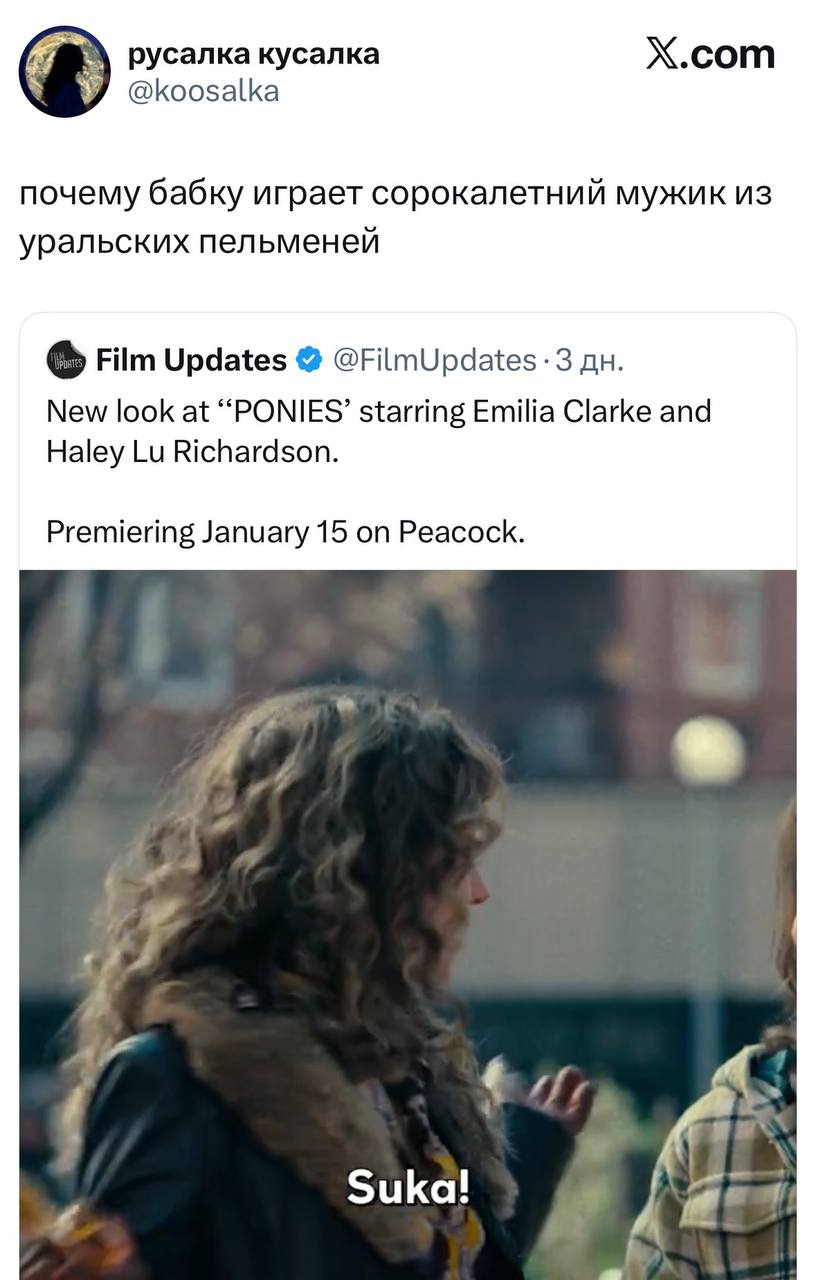The height and width of the screenshot is (1280, 816).
Task: Click Haley Lu Richardson text line
Action: [193, 452]
